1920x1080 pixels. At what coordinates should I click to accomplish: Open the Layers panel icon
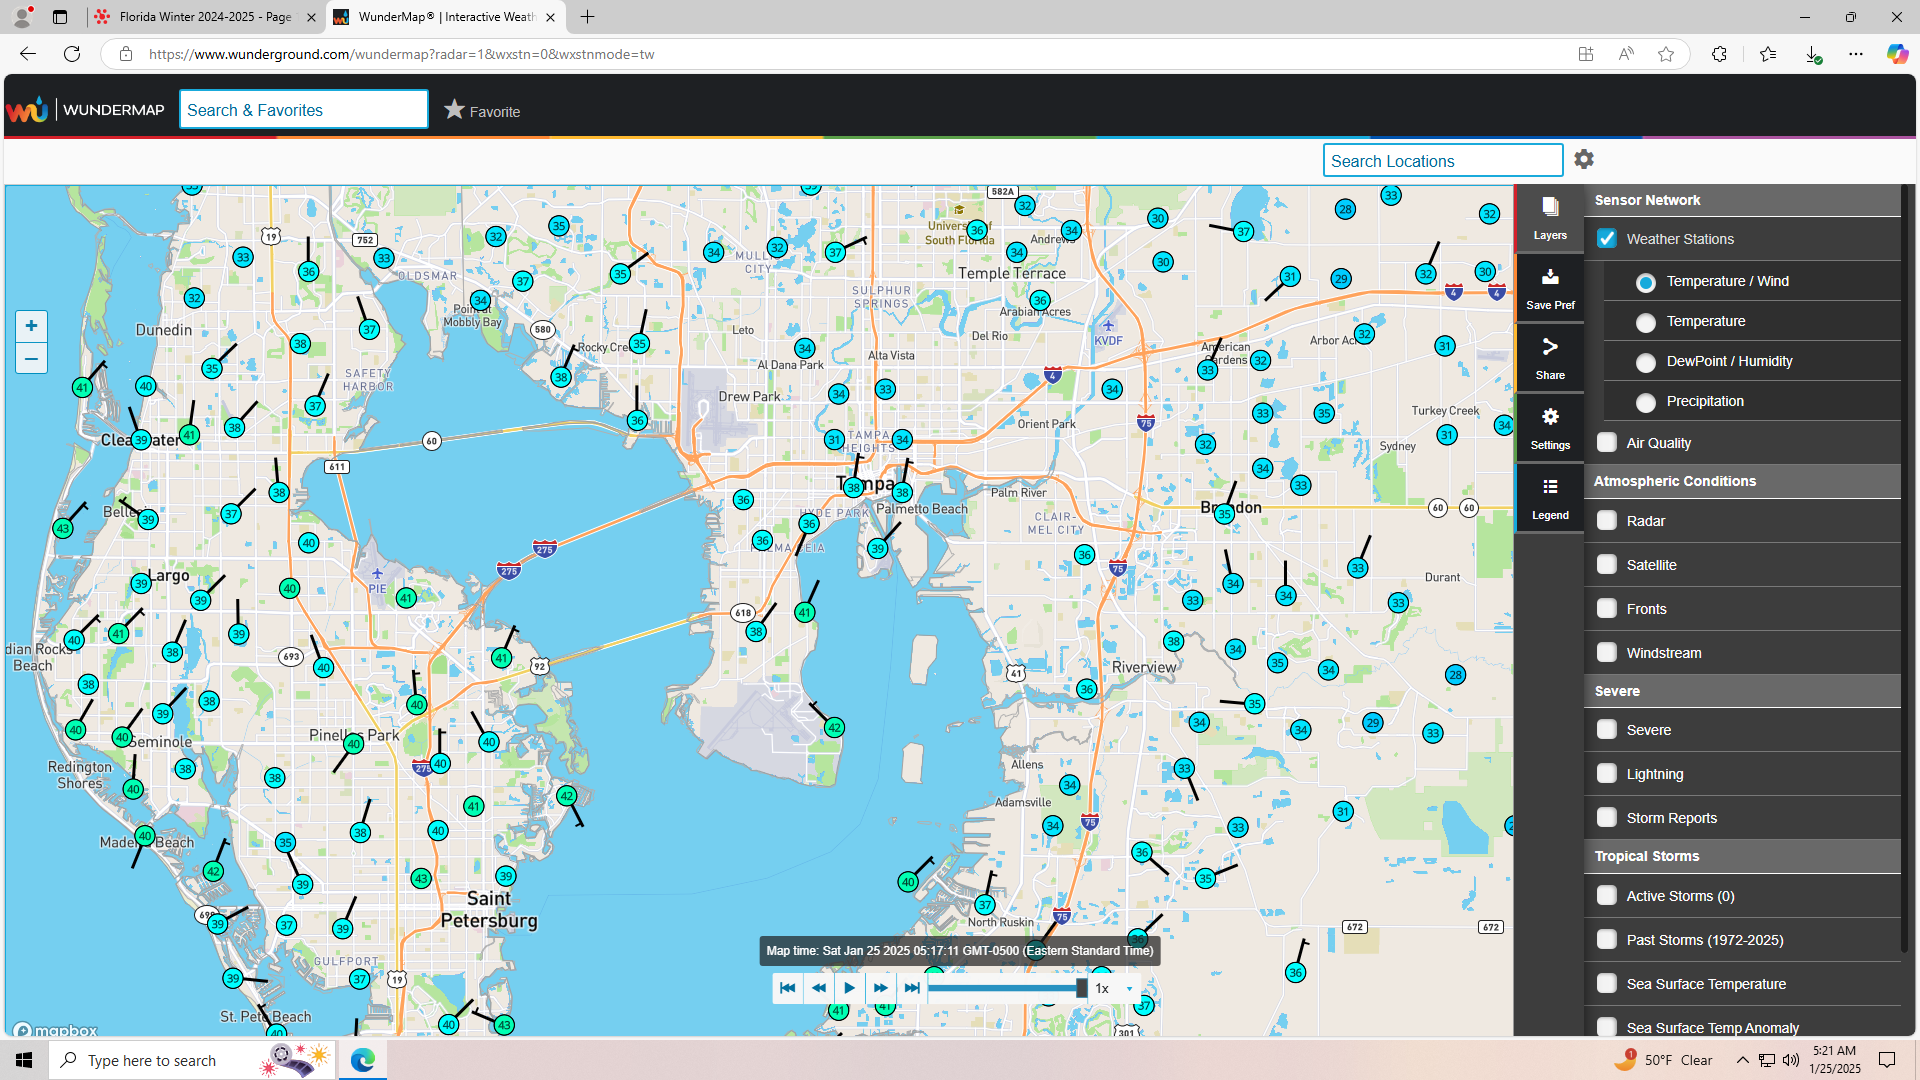1549,207
